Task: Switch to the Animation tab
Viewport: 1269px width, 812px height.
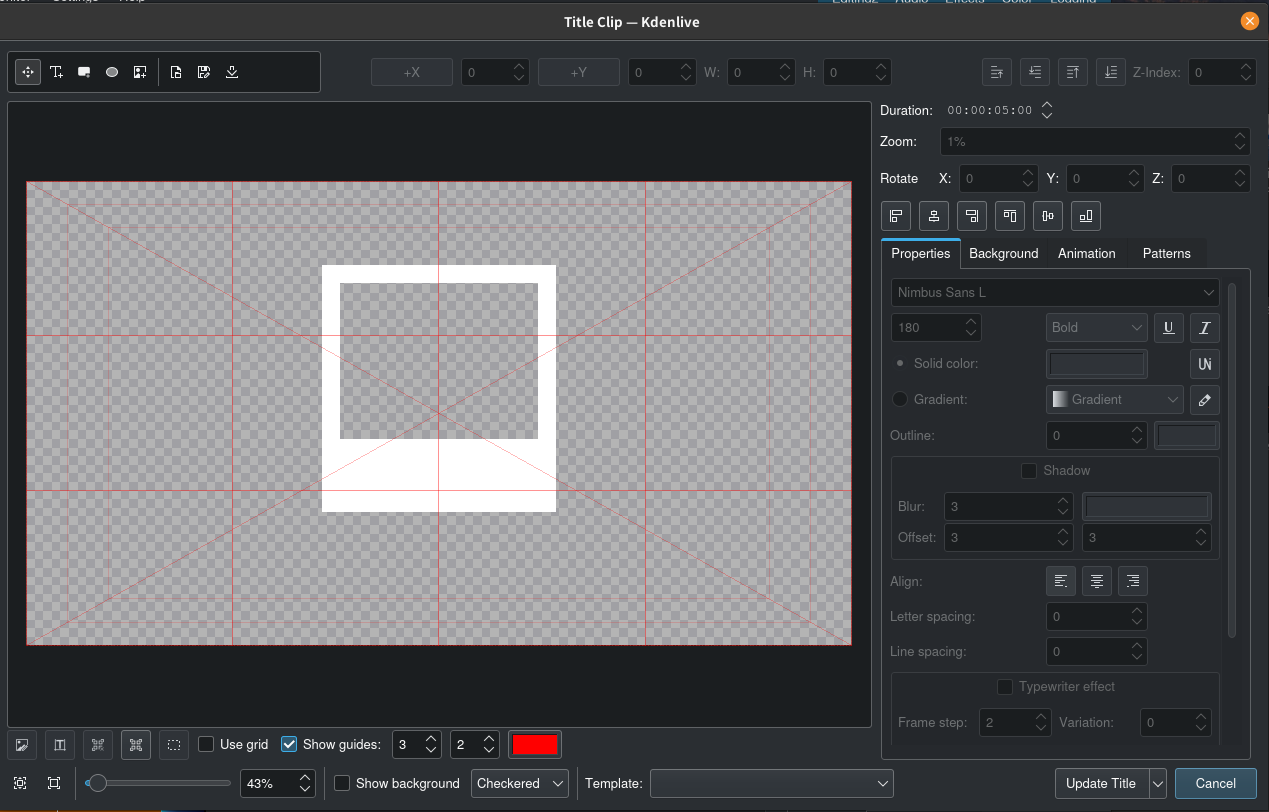Action: [x=1086, y=253]
